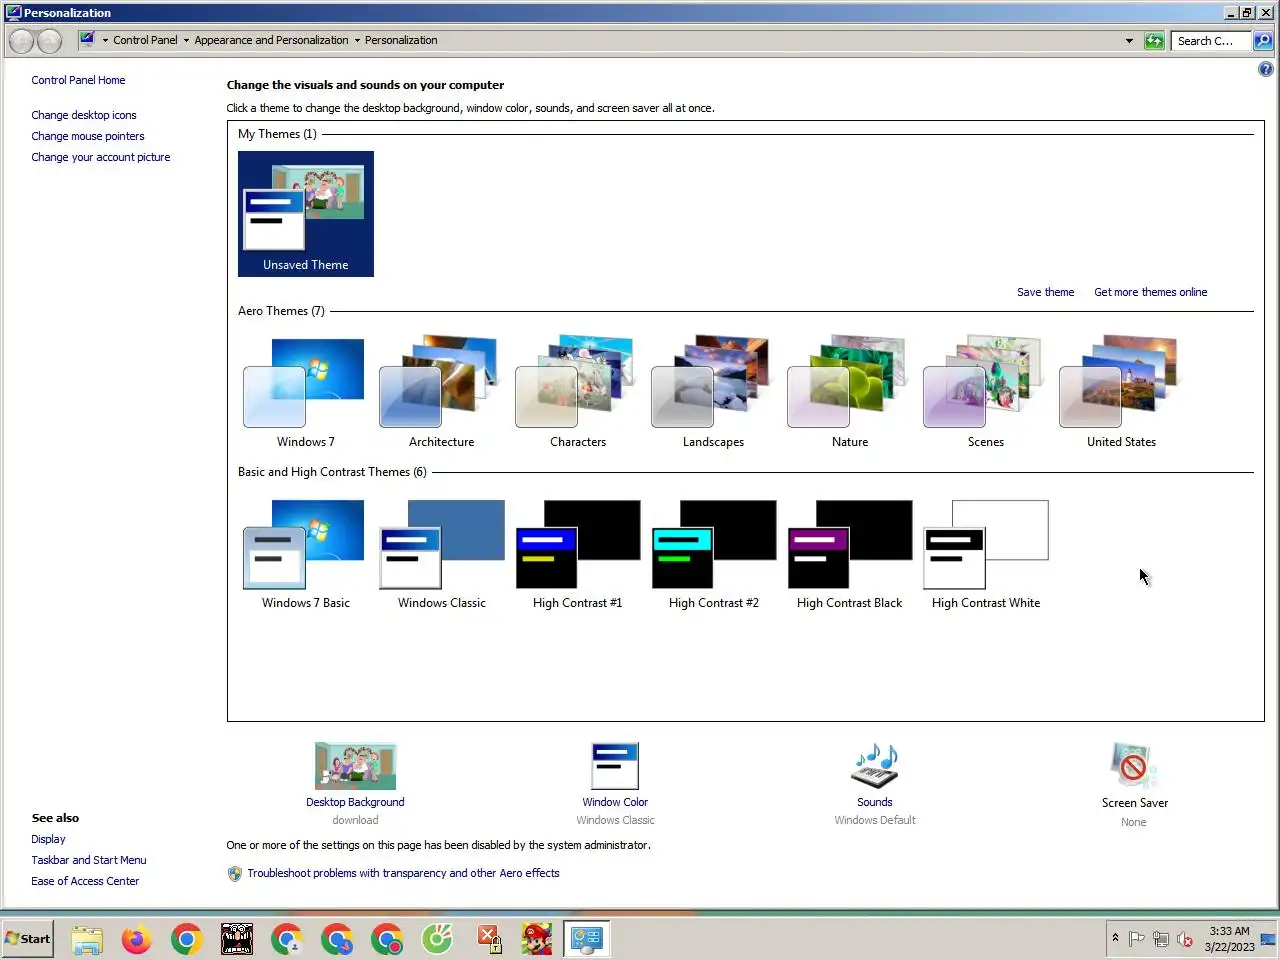Click the Personalization taskbar button

pos(587,940)
